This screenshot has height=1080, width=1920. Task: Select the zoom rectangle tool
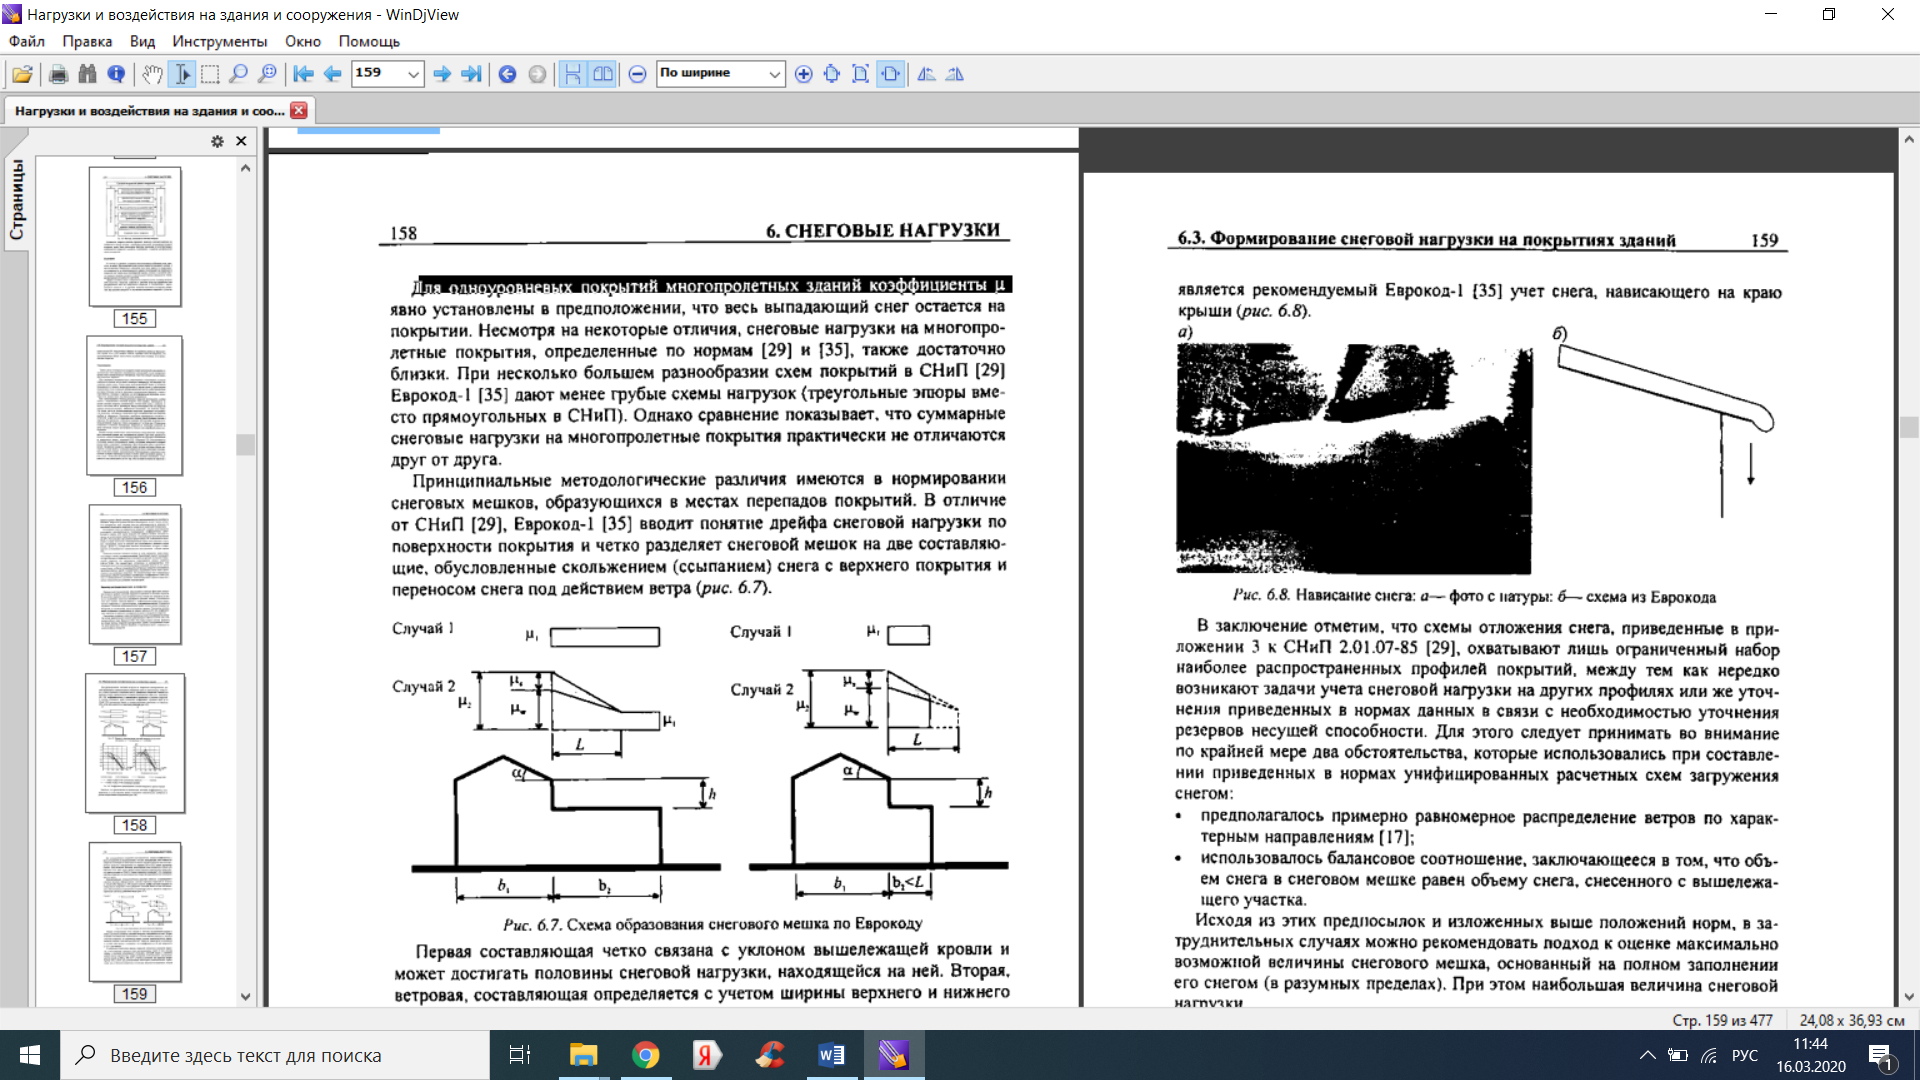267,74
